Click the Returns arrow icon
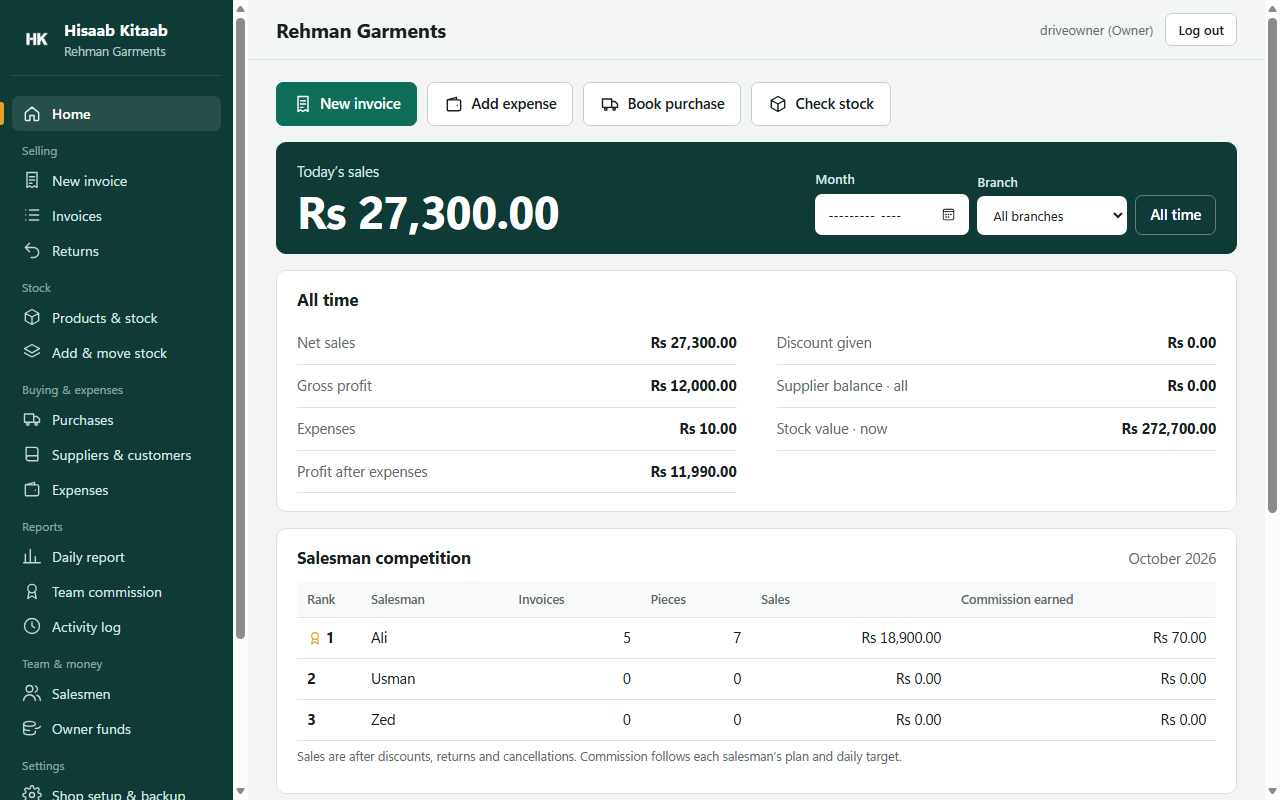The image size is (1280, 800). pyautogui.click(x=33, y=251)
